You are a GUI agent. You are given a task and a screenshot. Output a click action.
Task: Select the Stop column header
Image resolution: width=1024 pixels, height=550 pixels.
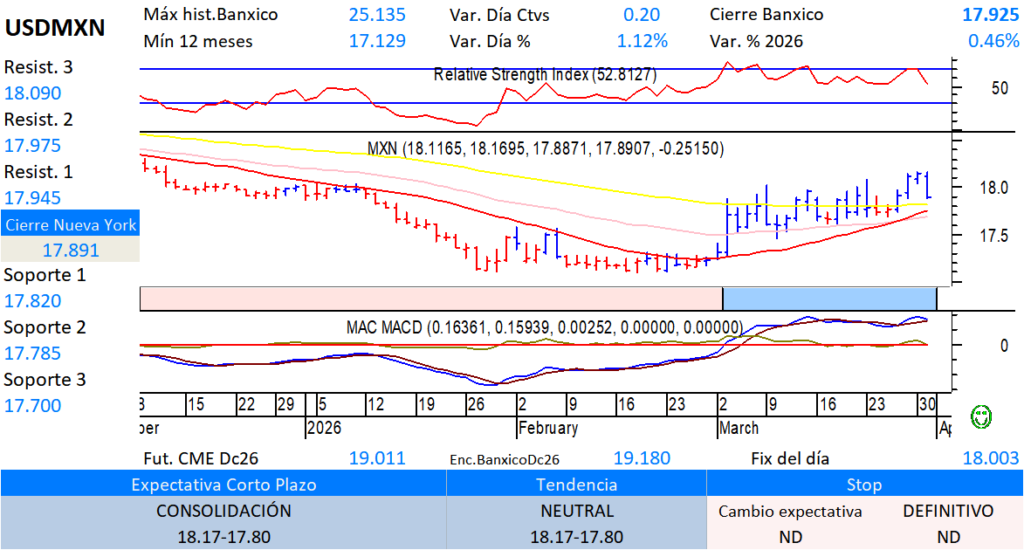click(864, 484)
